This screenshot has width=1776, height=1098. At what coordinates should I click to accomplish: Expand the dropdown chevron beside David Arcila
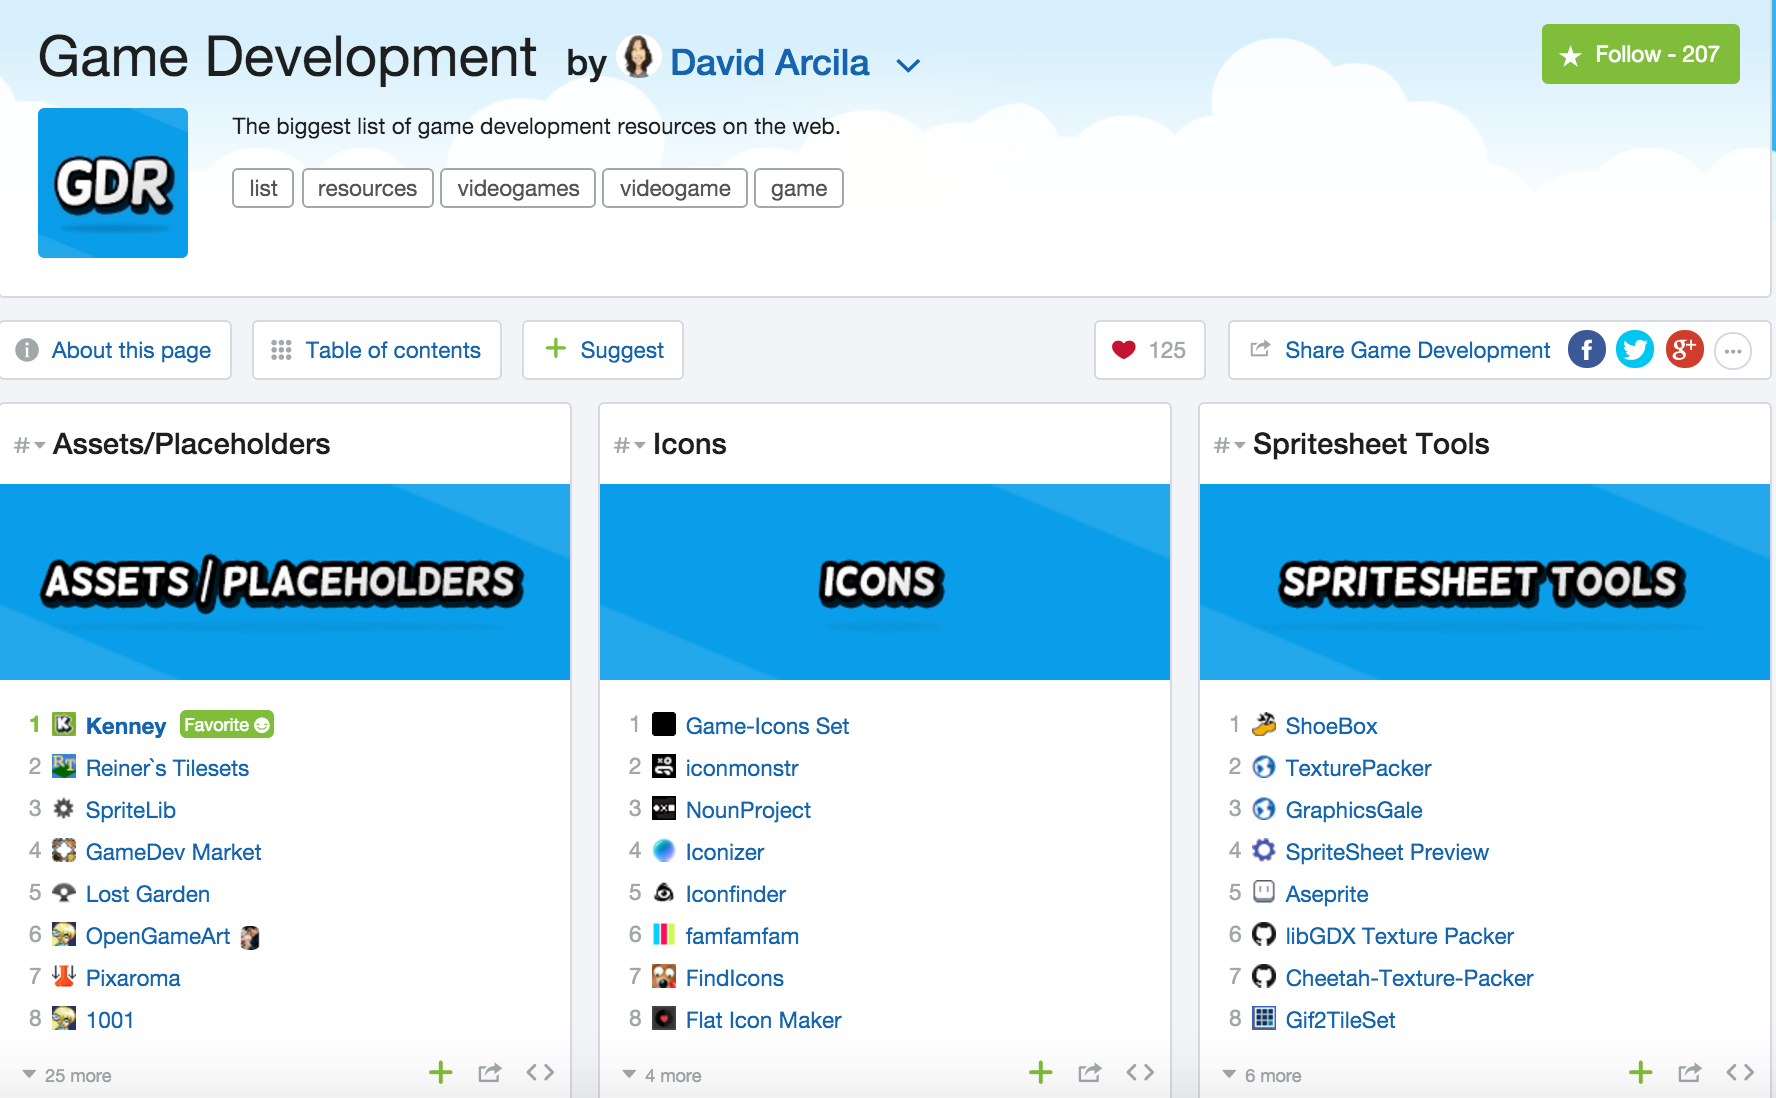point(908,66)
